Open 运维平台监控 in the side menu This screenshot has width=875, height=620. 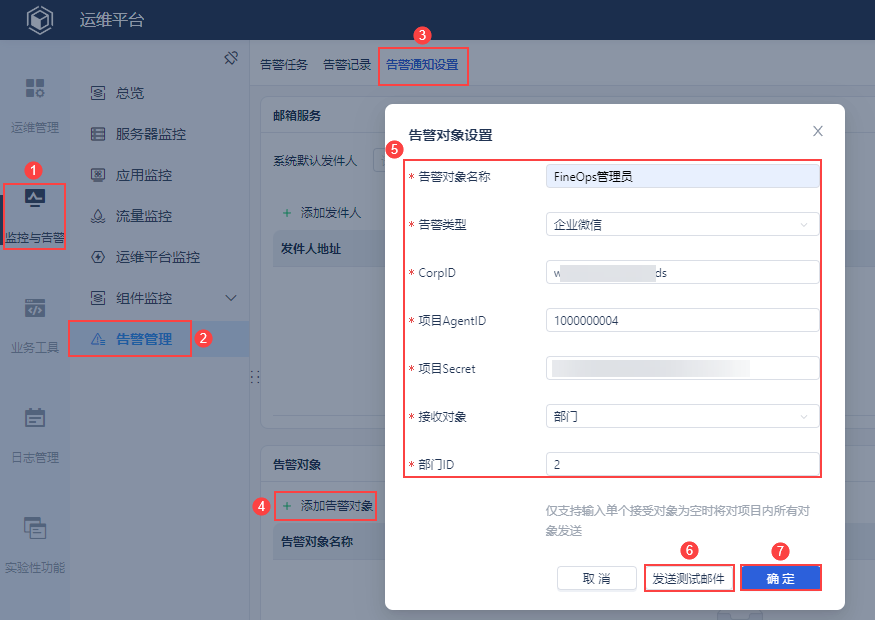click(x=160, y=257)
